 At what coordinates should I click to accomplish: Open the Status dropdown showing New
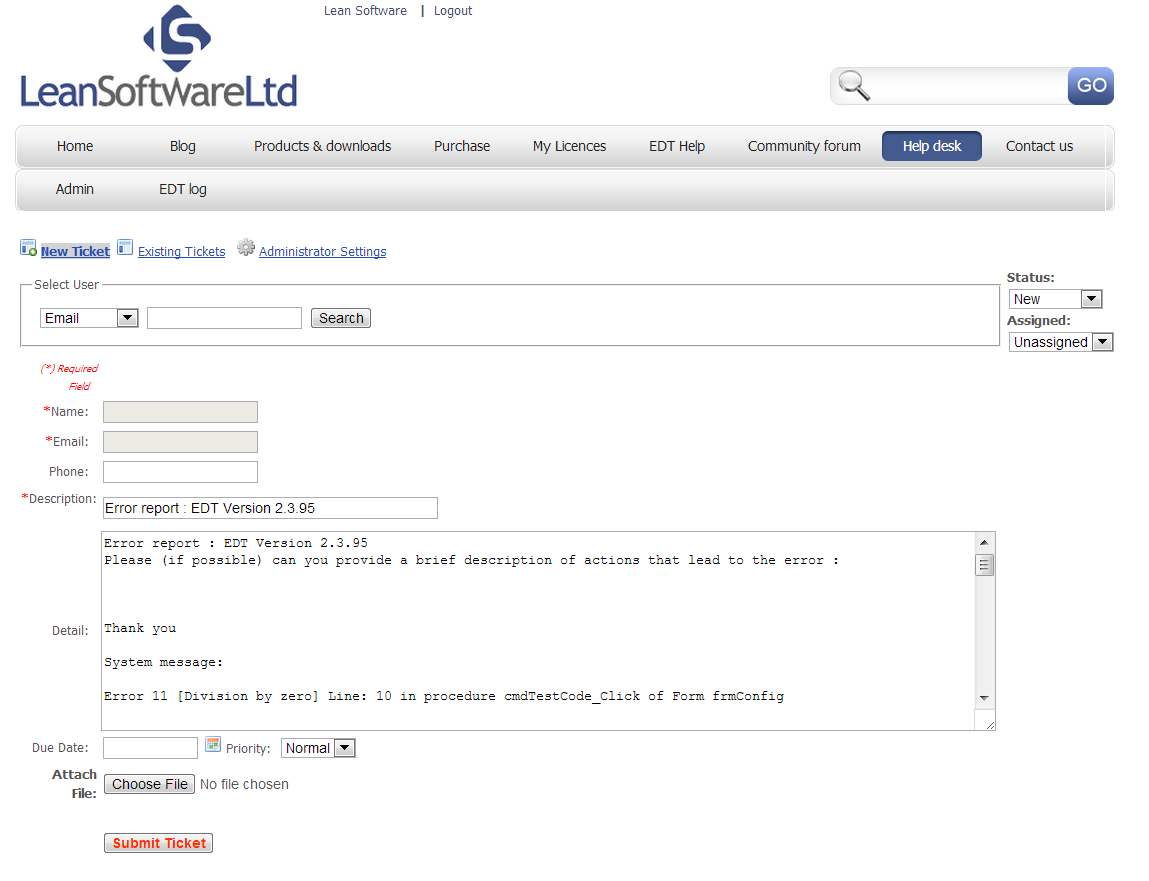(1056, 299)
